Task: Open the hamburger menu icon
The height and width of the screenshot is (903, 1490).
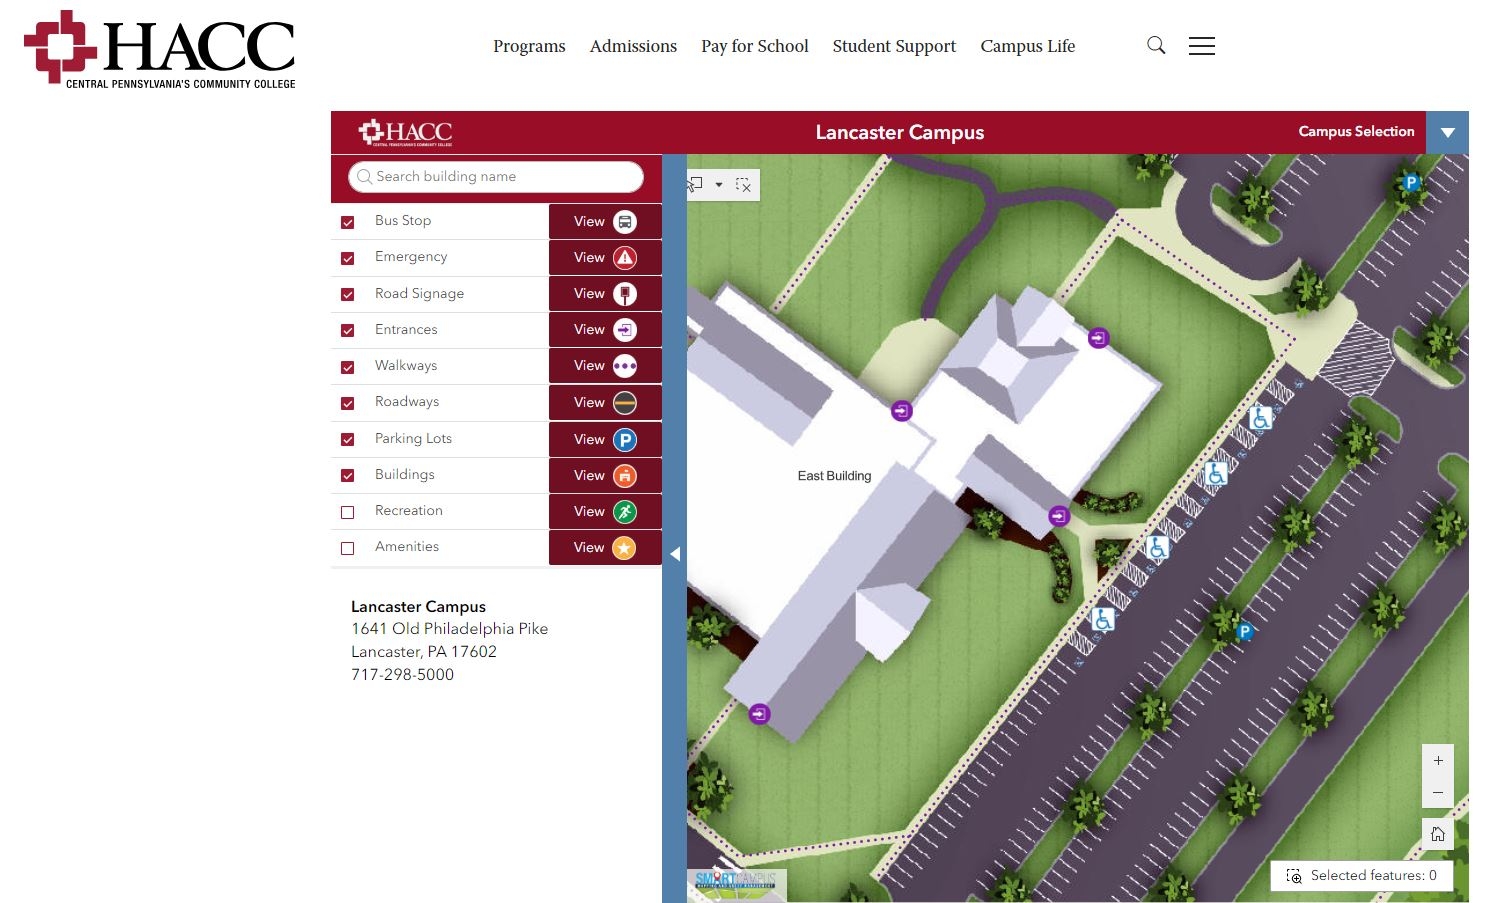Action: coord(1201,46)
